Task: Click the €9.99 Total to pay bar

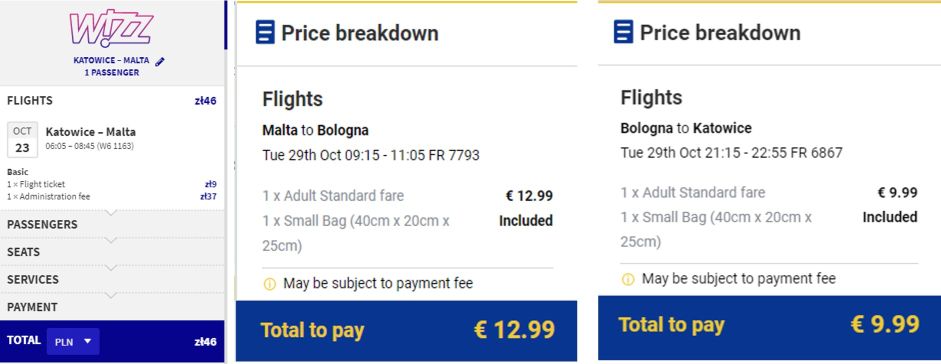Action: coord(769,327)
